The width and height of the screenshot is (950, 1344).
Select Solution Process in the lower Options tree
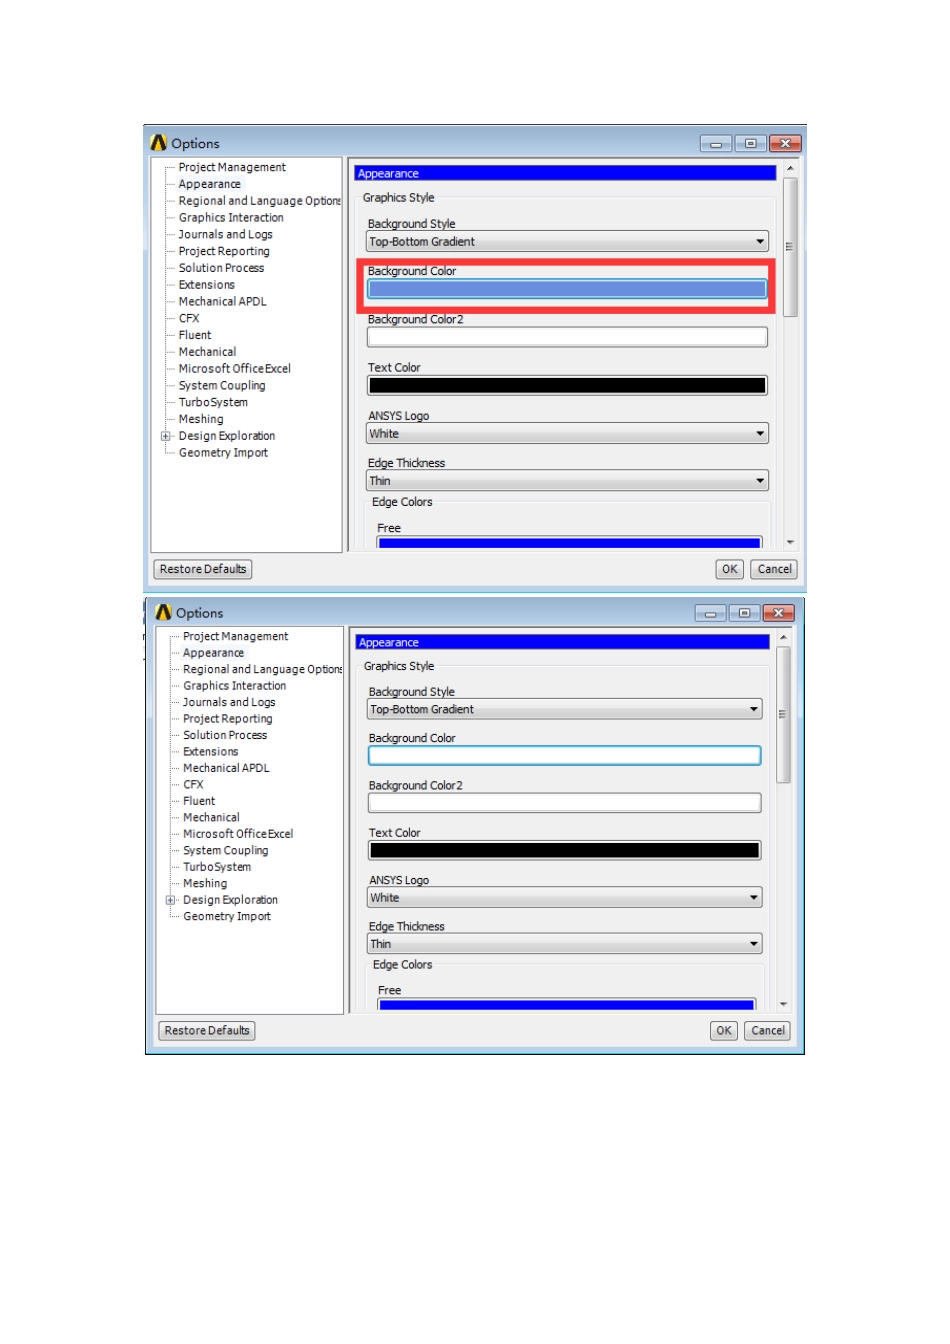[225, 735]
